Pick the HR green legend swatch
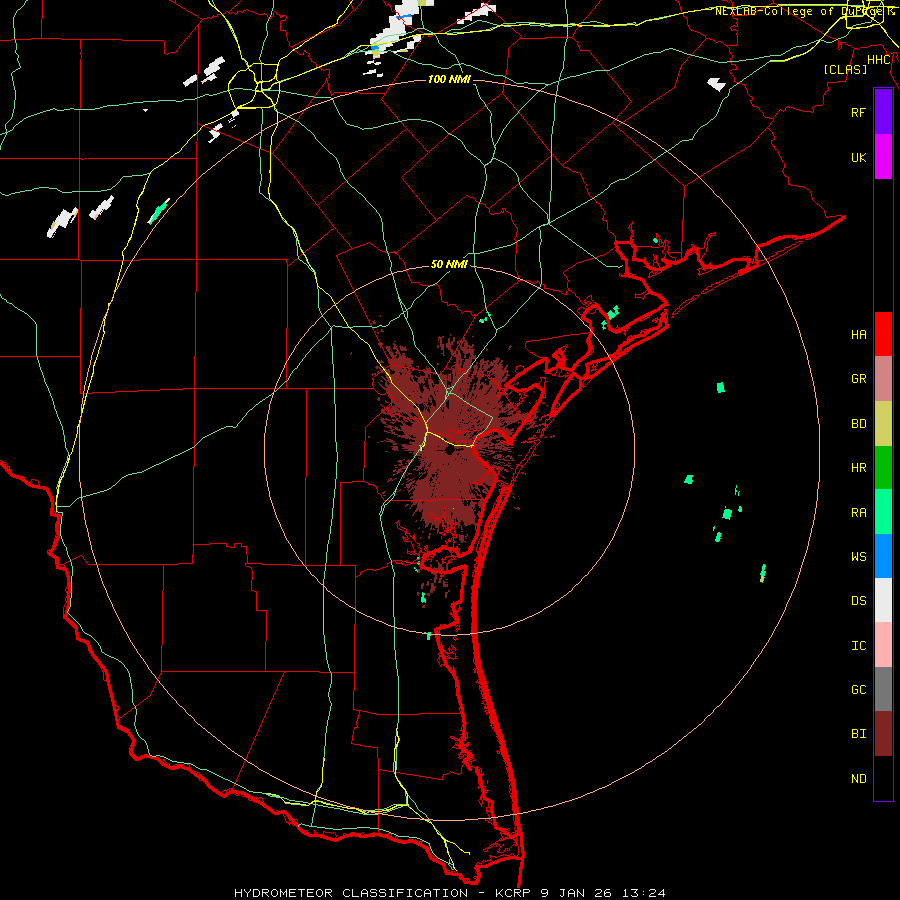The image size is (900, 900). pyautogui.click(x=883, y=467)
